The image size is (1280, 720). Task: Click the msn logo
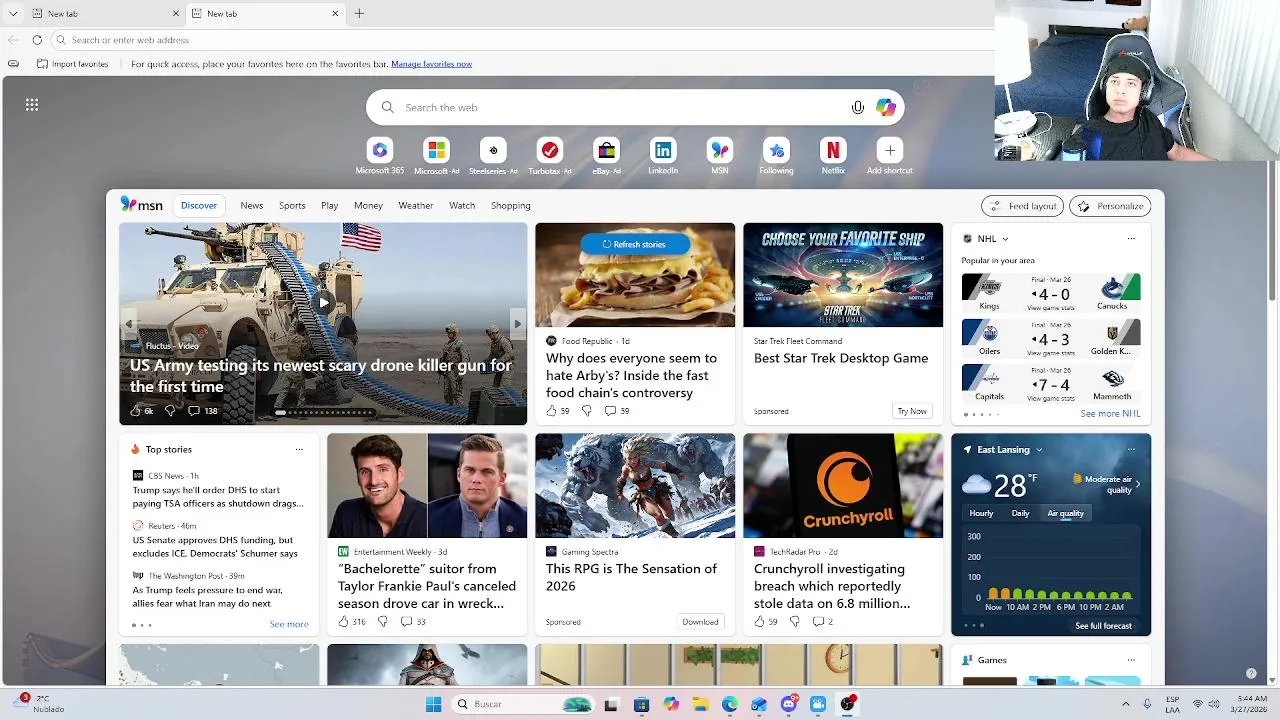pos(142,204)
